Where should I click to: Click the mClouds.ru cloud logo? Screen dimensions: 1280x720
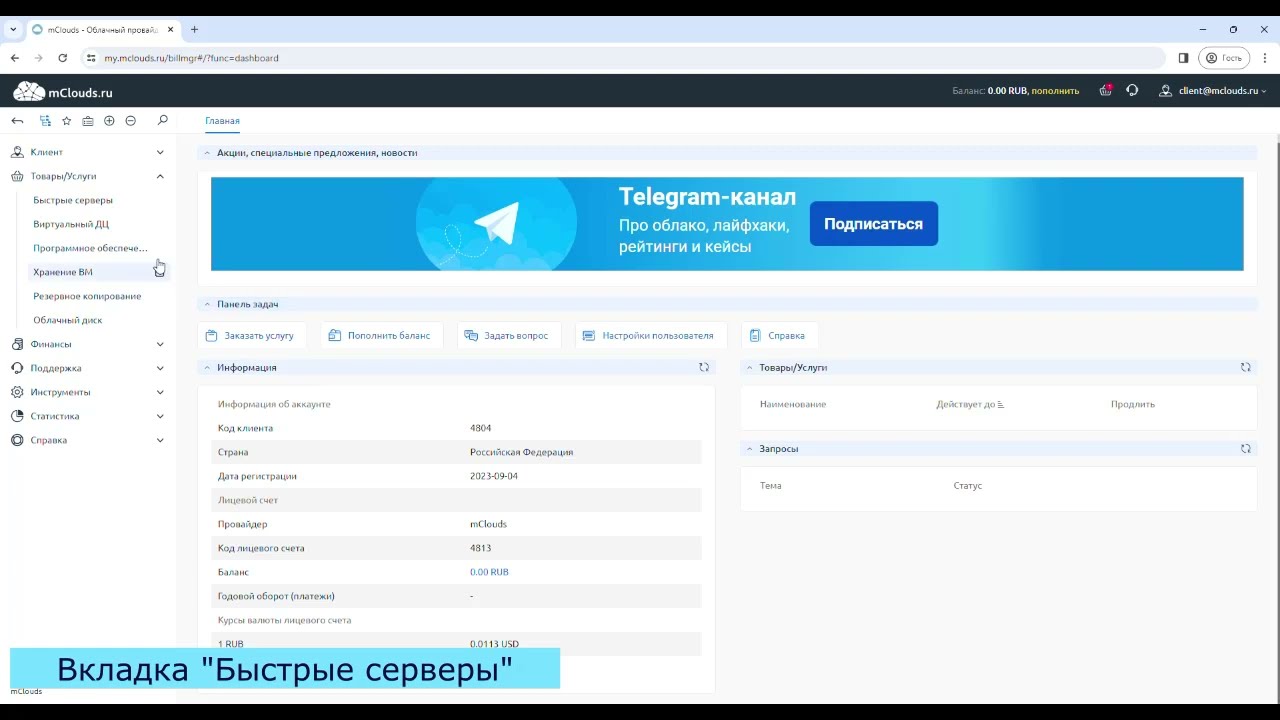click(62, 92)
